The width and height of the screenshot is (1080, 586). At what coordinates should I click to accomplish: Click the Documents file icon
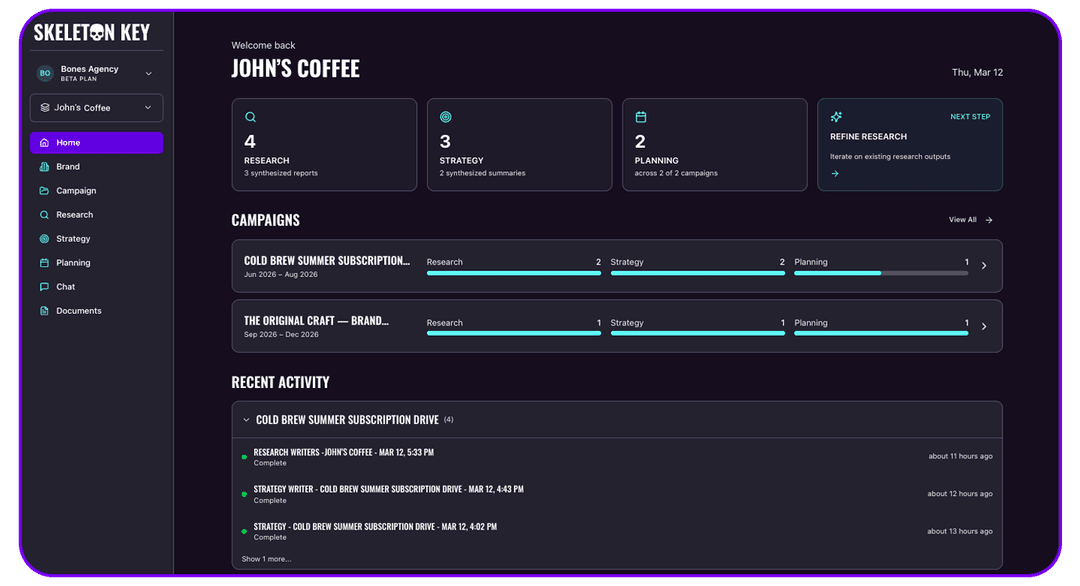pyautogui.click(x=44, y=311)
